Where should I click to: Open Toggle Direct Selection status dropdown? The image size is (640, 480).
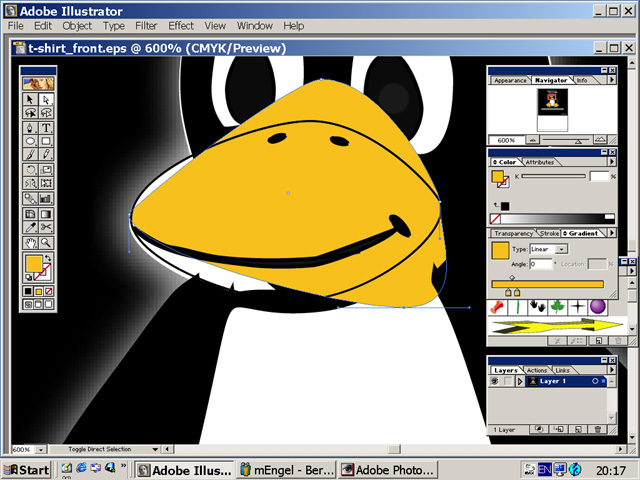pos(155,449)
